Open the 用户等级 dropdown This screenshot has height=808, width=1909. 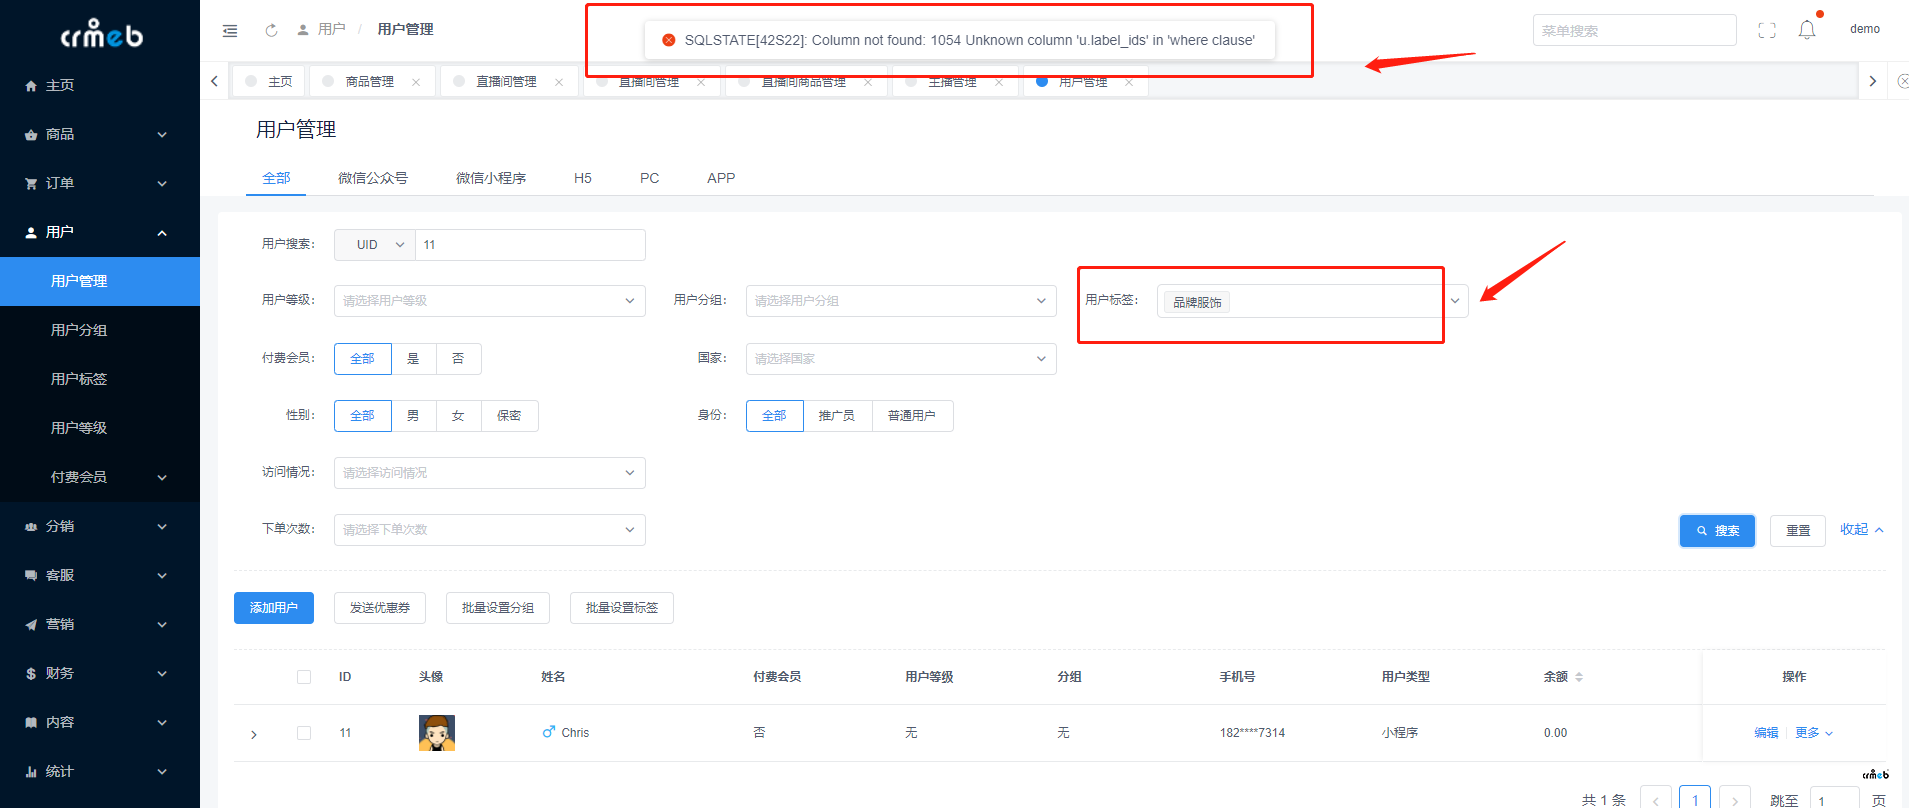pos(490,301)
